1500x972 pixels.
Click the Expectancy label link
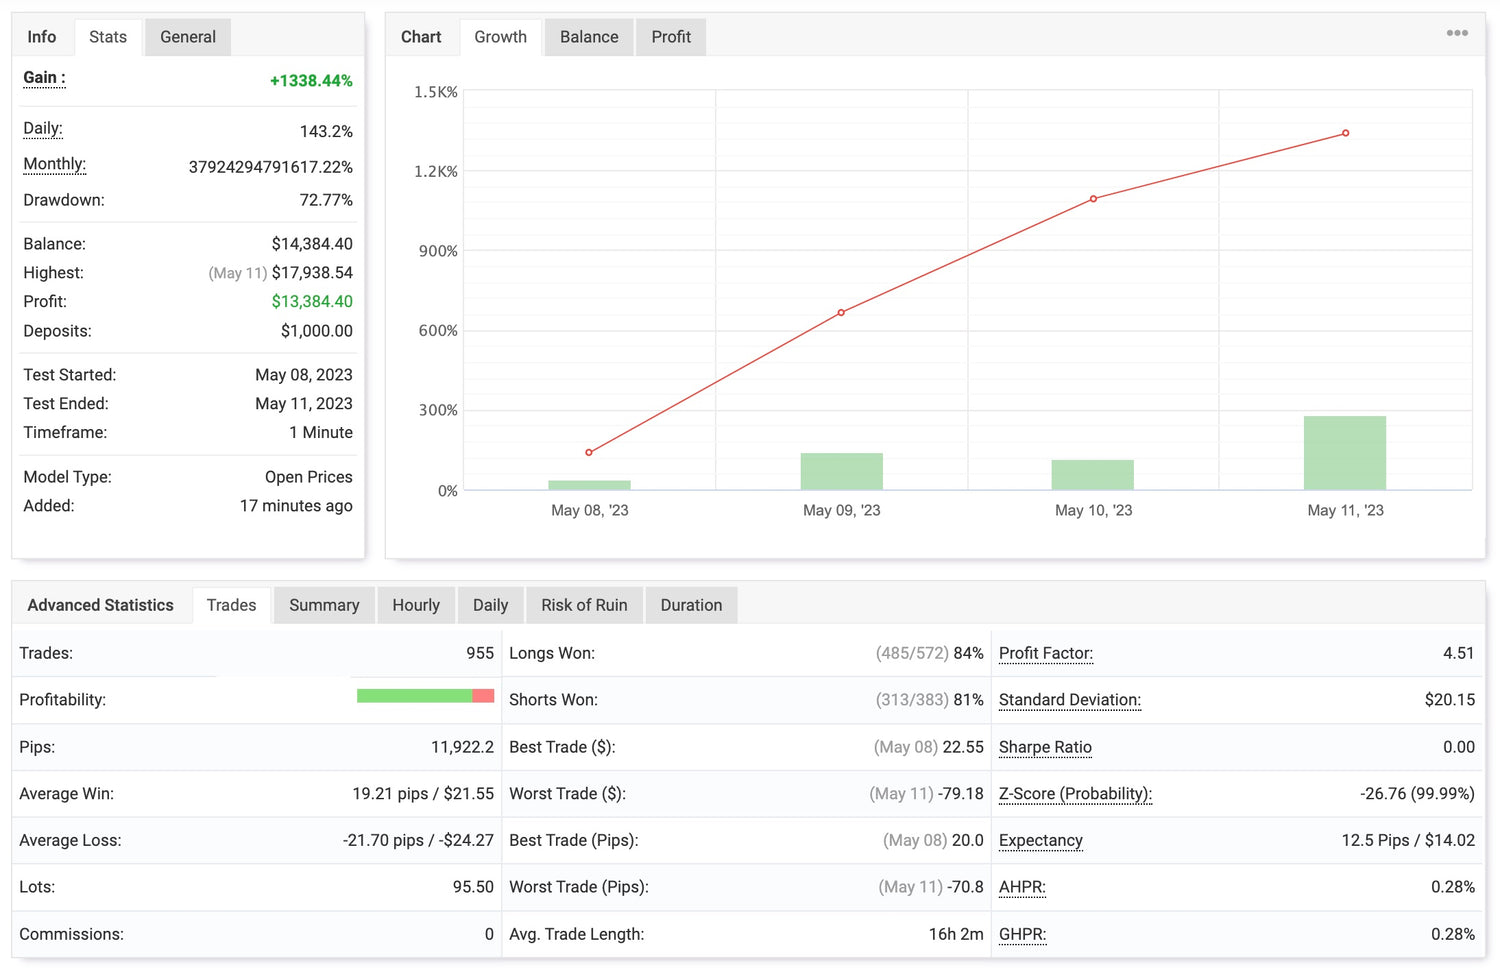(1040, 840)
